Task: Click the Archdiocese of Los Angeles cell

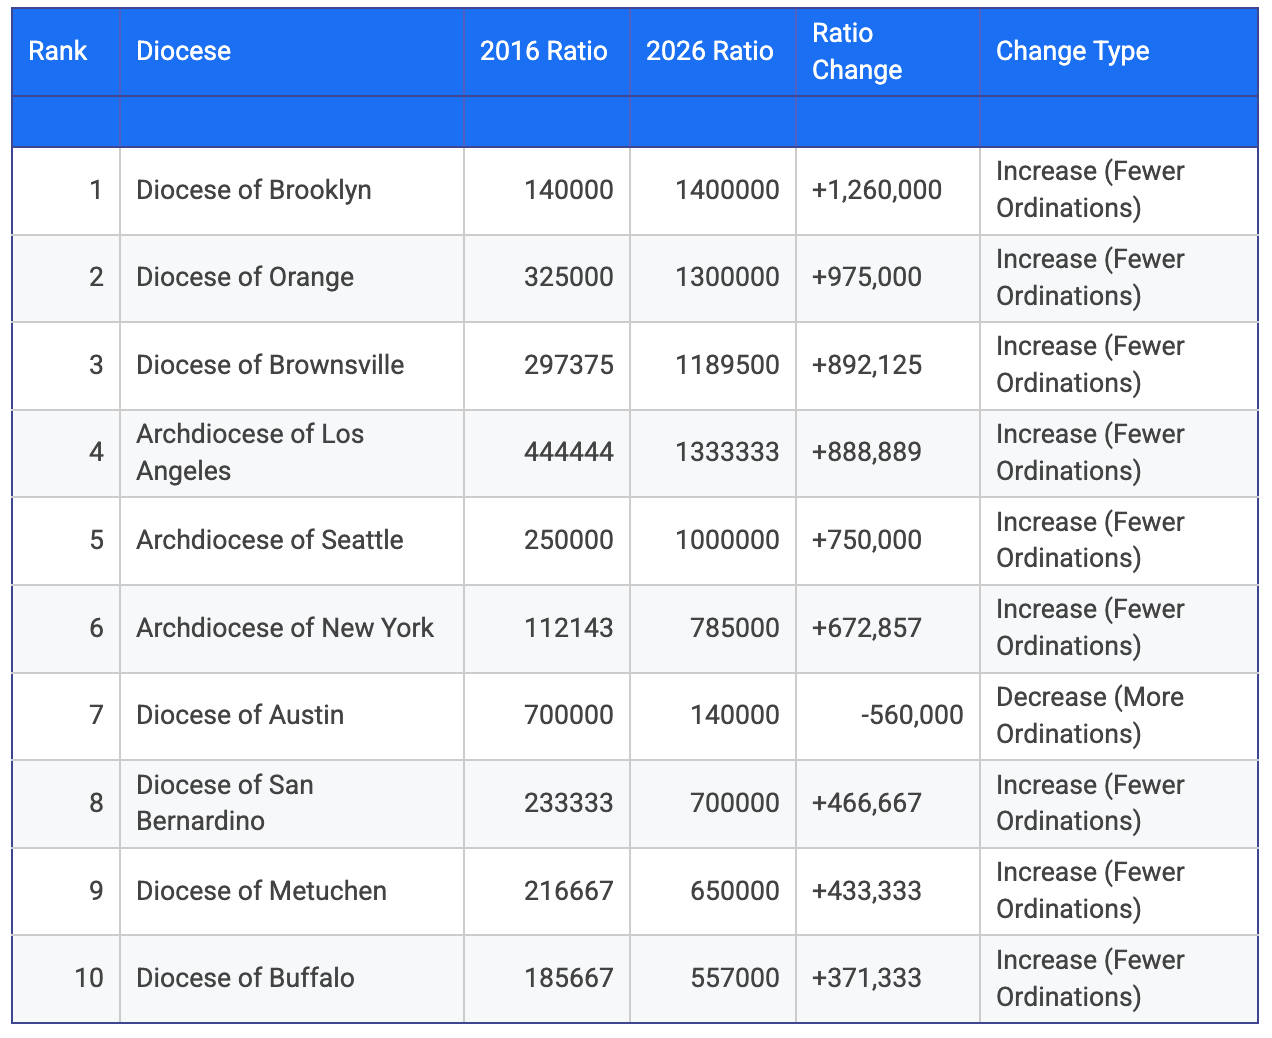Action: (292, 453)
